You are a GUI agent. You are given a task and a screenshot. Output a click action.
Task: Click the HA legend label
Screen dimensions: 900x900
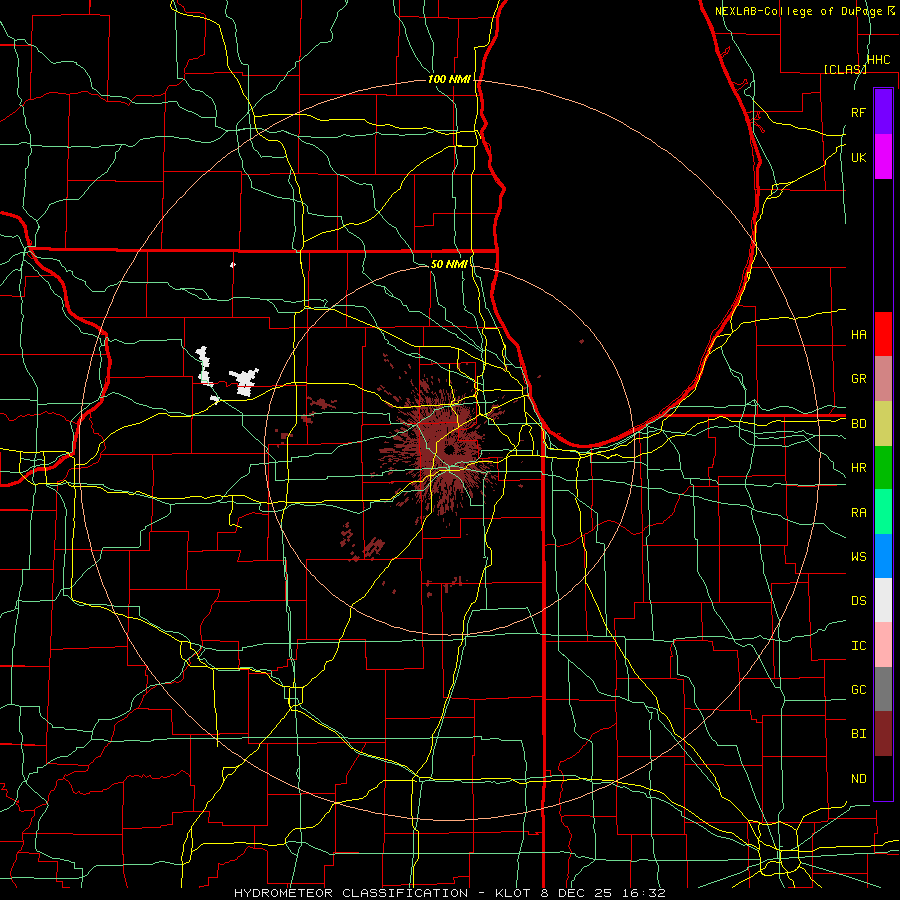pos(859,334)
